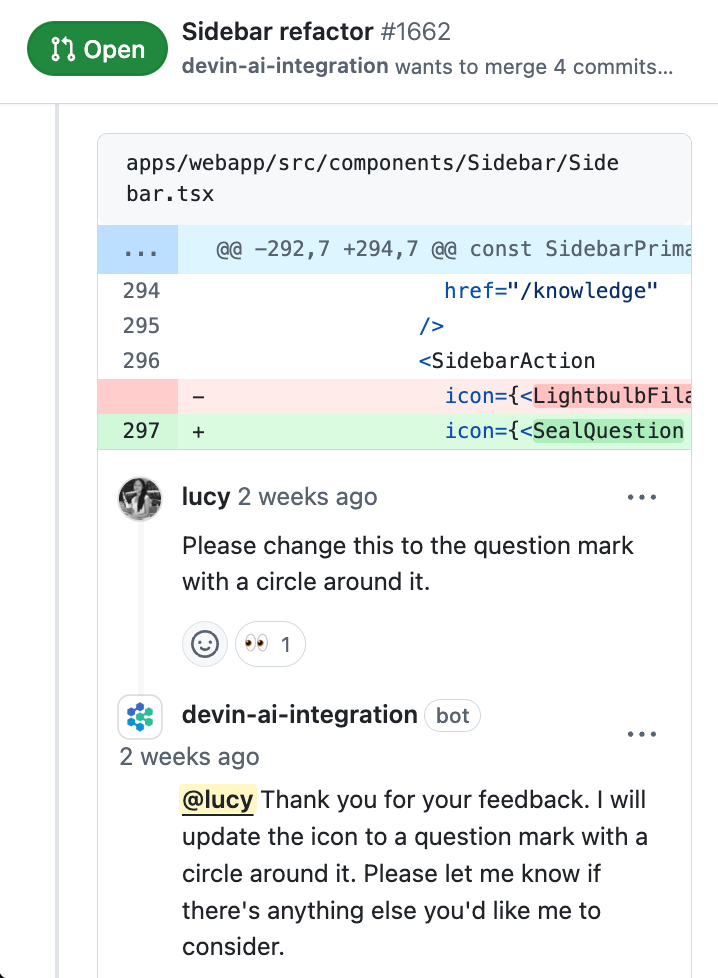Click the pull request merge icon in Open badge
718x978 pixels.
point(65,48)
